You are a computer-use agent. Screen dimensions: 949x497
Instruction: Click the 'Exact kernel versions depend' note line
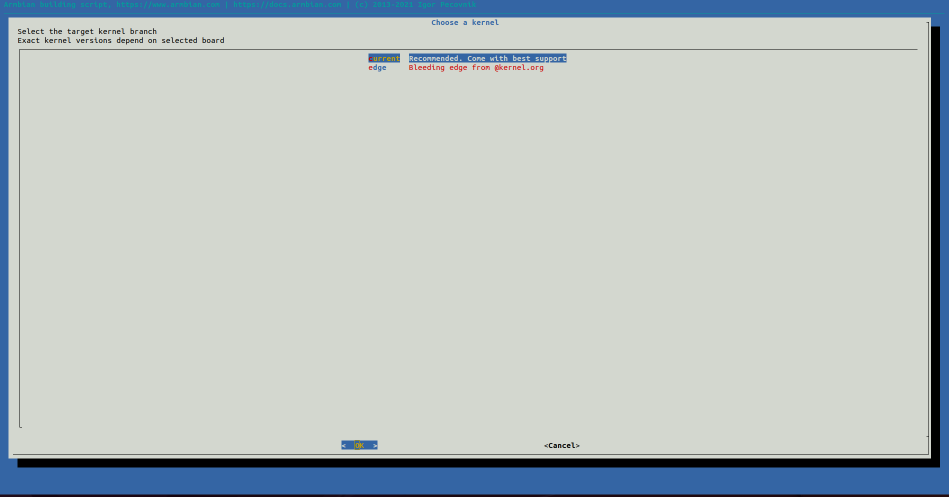tap(120, 41)
